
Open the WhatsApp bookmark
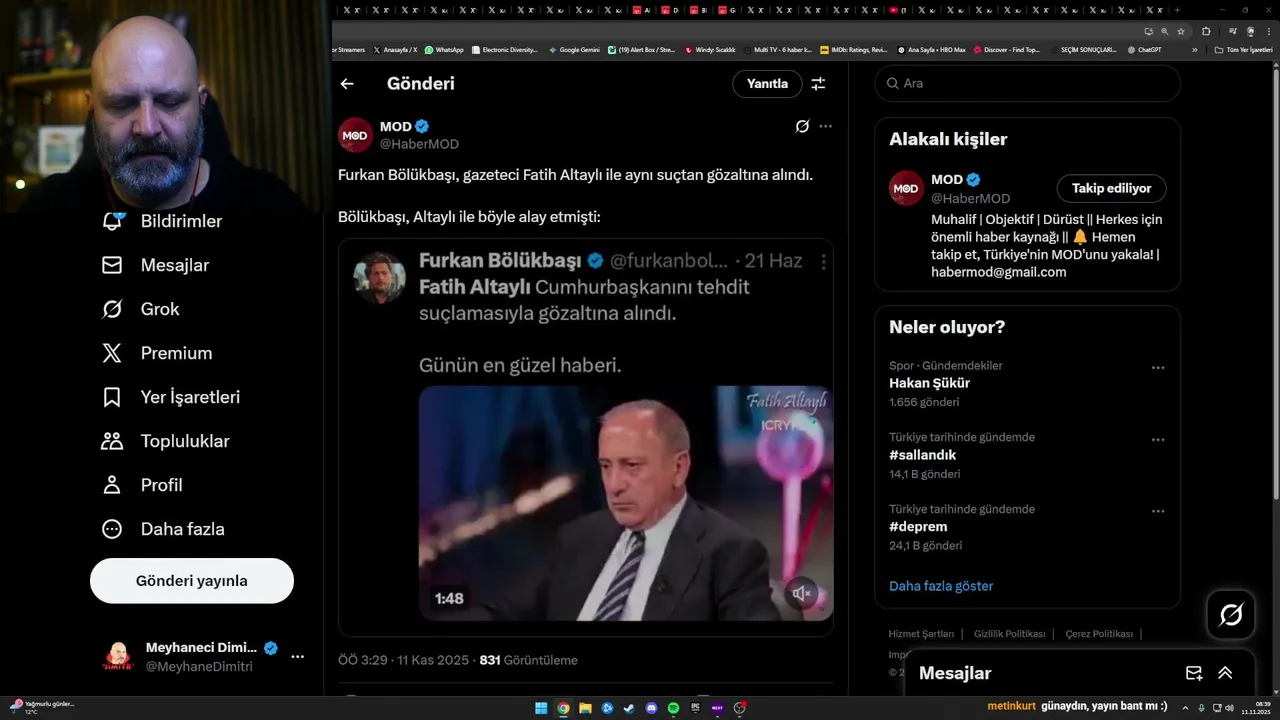click(444, 49)
